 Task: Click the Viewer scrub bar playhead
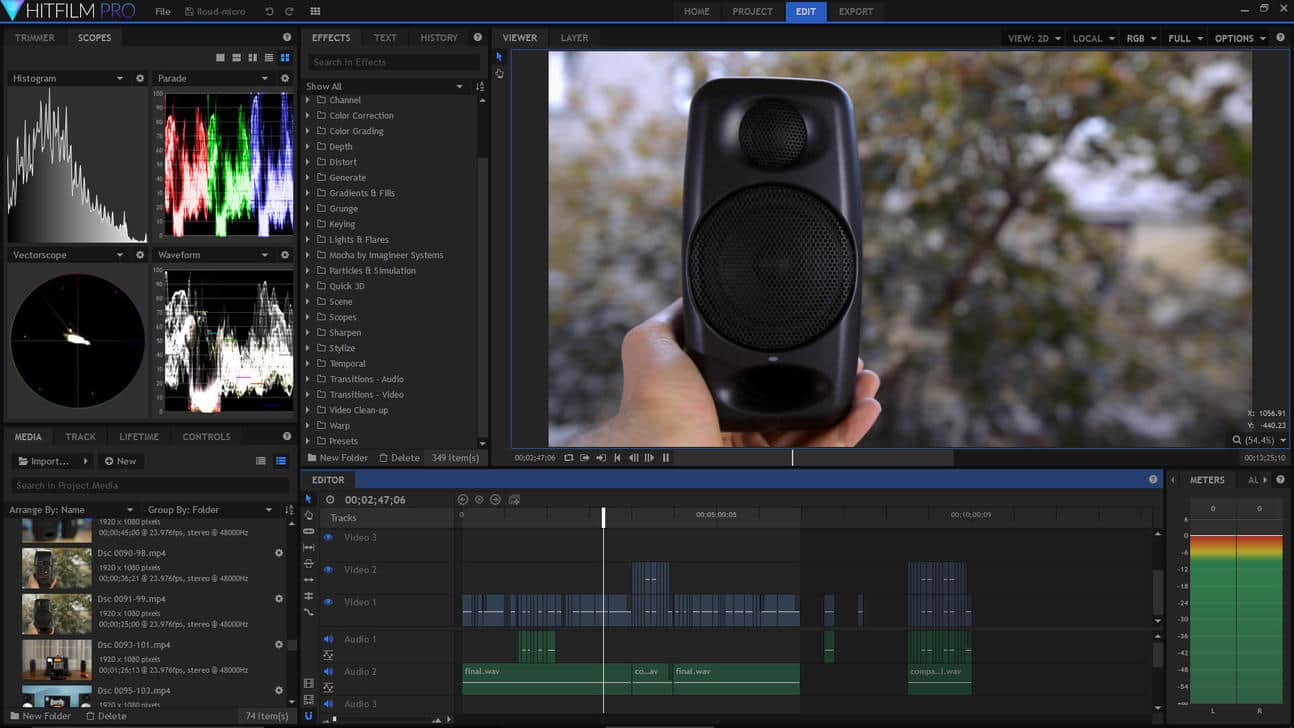pyautogui.click(x=793, y=457)
